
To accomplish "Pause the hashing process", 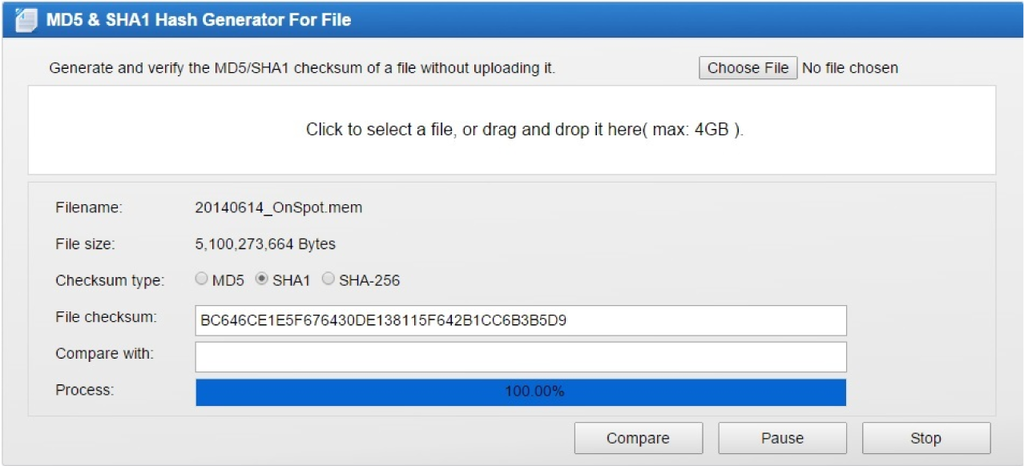I will pos(782,438).
